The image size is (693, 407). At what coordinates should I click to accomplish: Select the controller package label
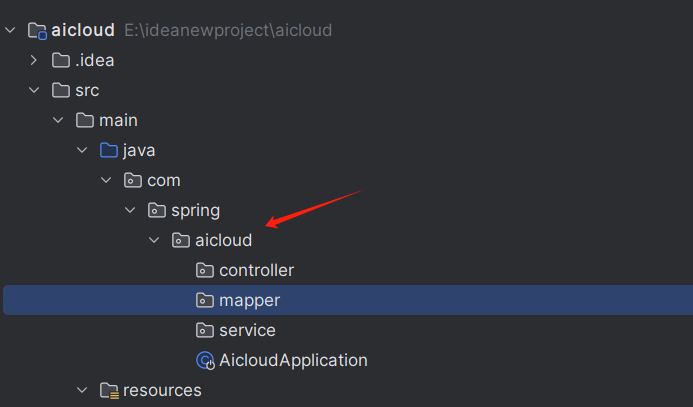[256, 270]
